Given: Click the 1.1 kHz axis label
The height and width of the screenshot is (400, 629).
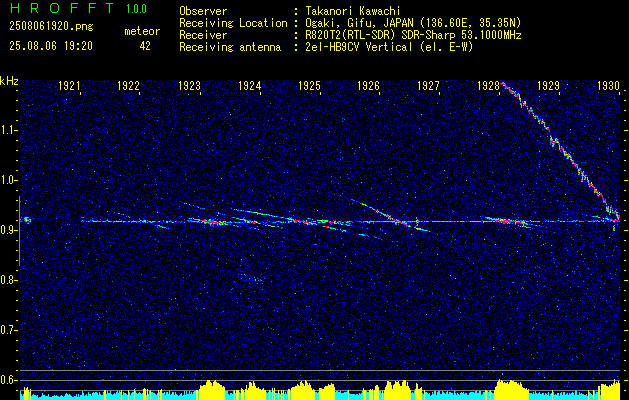Looking at the screenshot, I should click(7, 130).
